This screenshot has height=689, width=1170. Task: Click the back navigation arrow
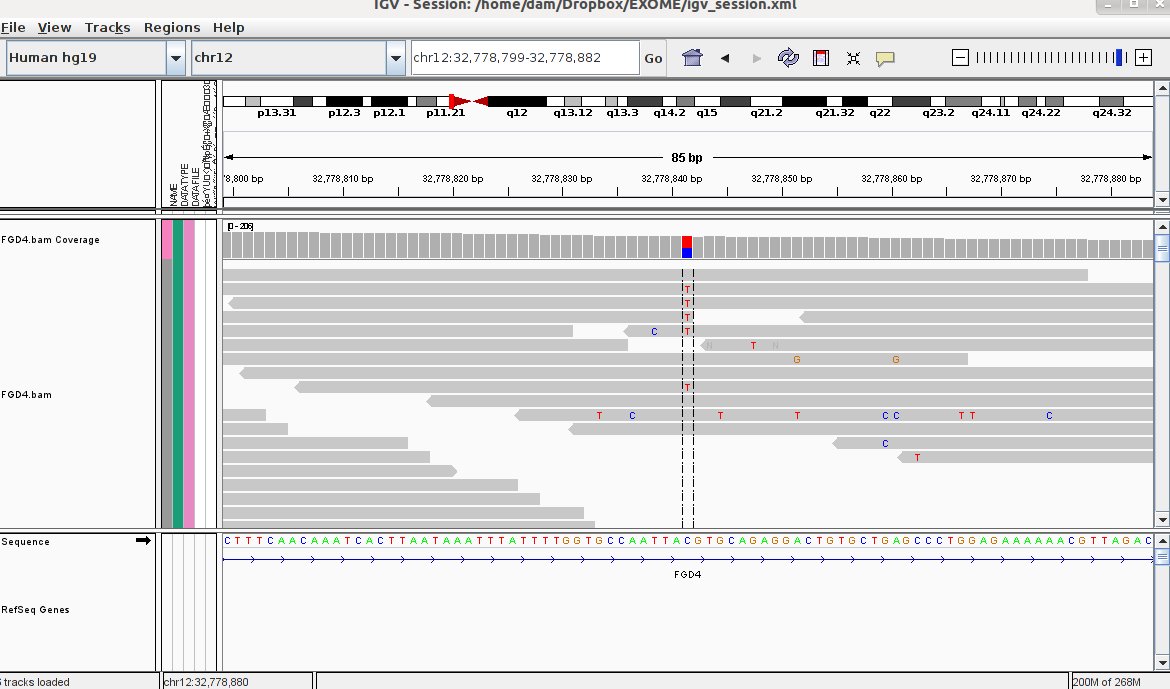pyautogui.click(x=724, y=57)
